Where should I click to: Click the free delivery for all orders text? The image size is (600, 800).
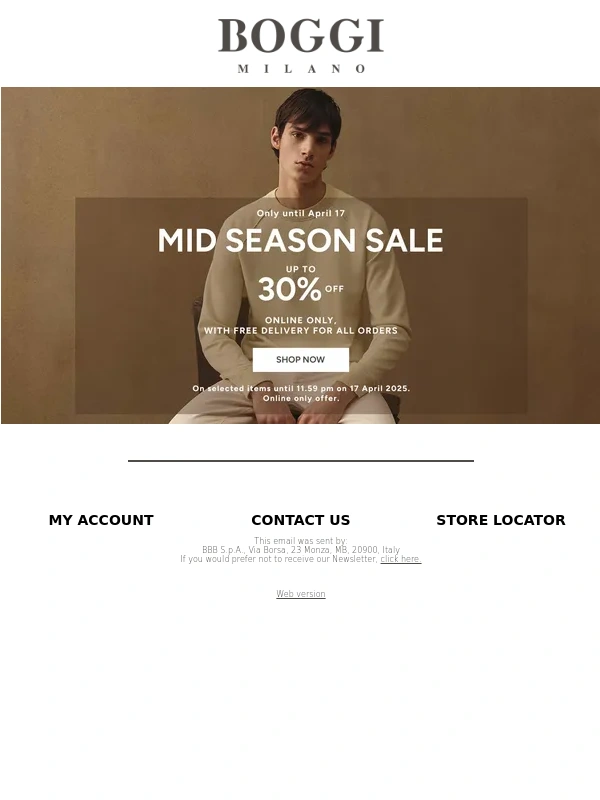click(x=301, y=331)
